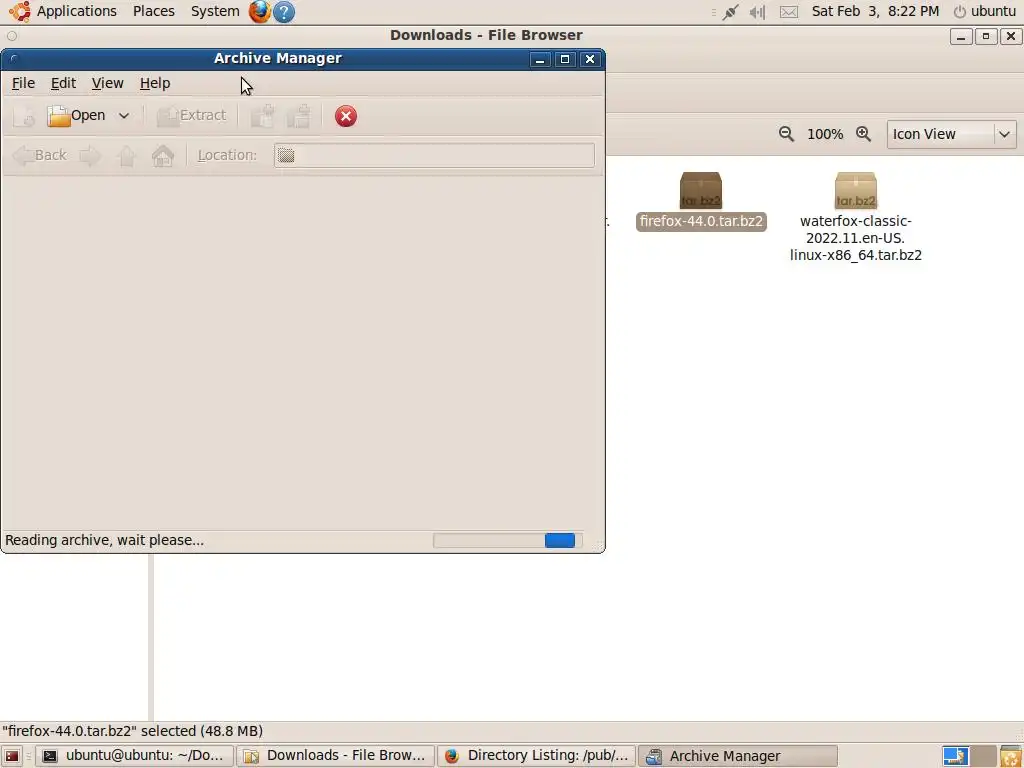Expand the Open recent archives dropdown arrow
Image resolution: width=1024 pixels, height=768 pixels.
click(x=123, y=116)
